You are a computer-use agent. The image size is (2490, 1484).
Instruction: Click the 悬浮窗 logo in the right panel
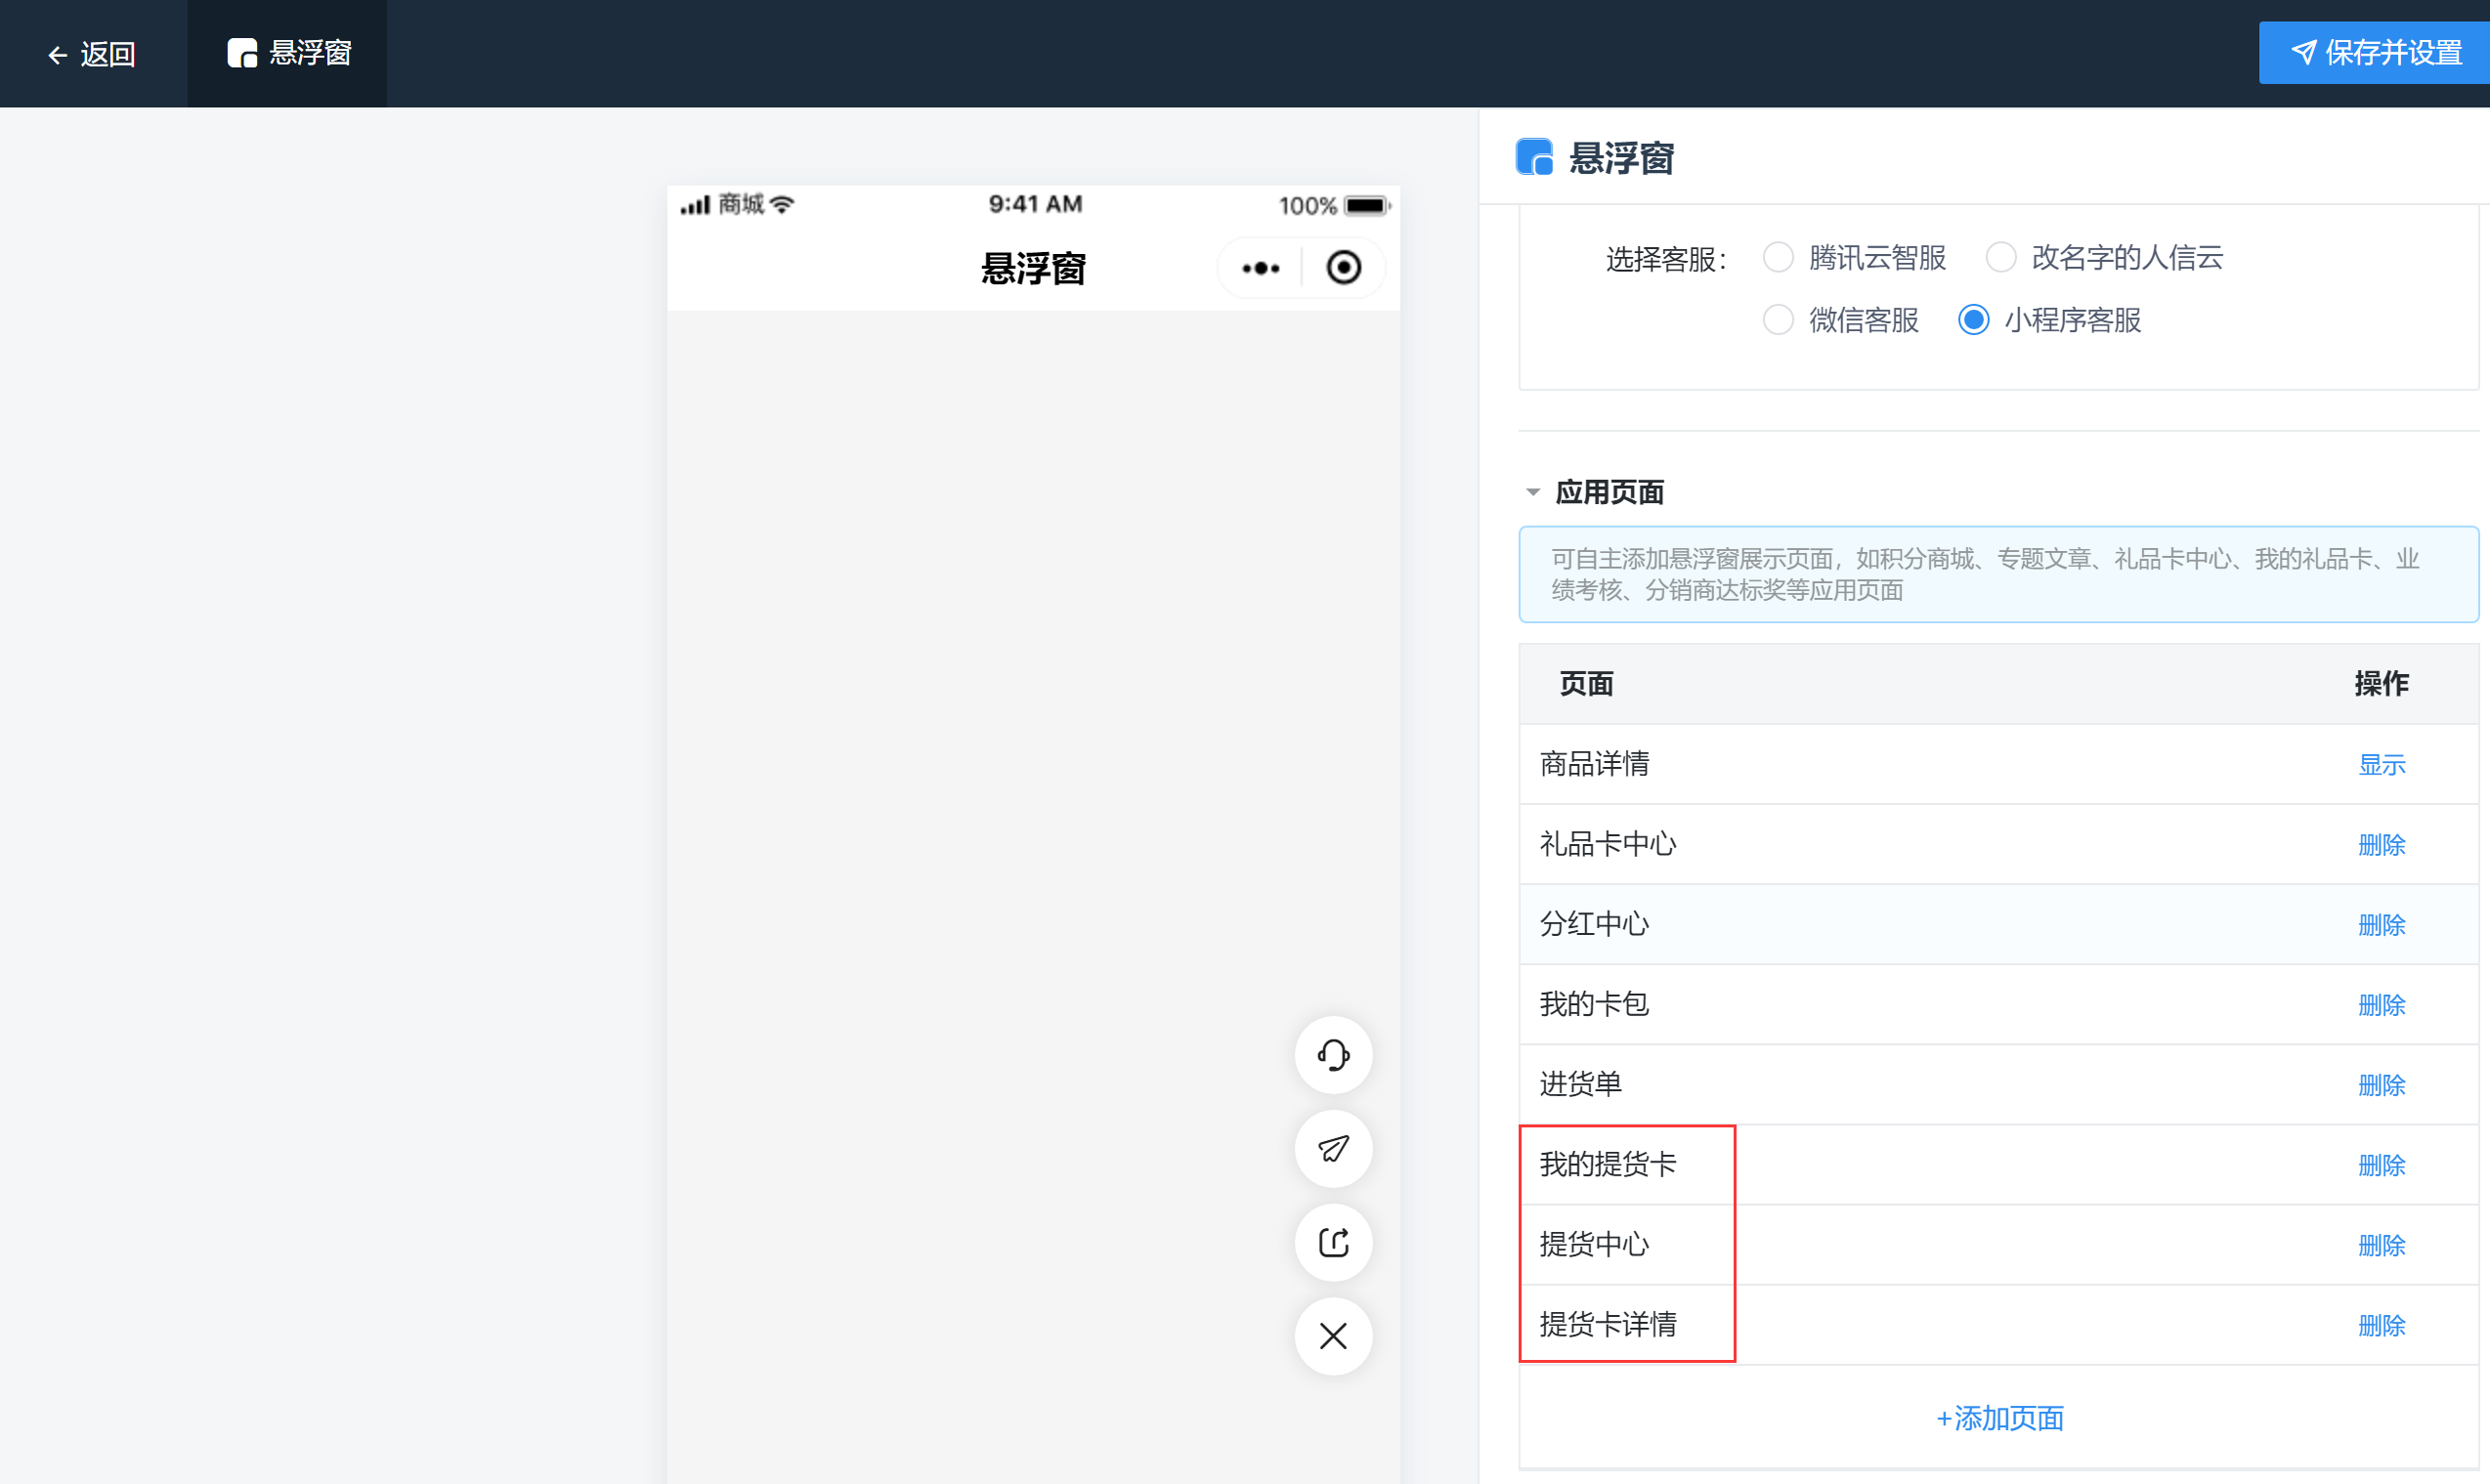[1533, 157]
